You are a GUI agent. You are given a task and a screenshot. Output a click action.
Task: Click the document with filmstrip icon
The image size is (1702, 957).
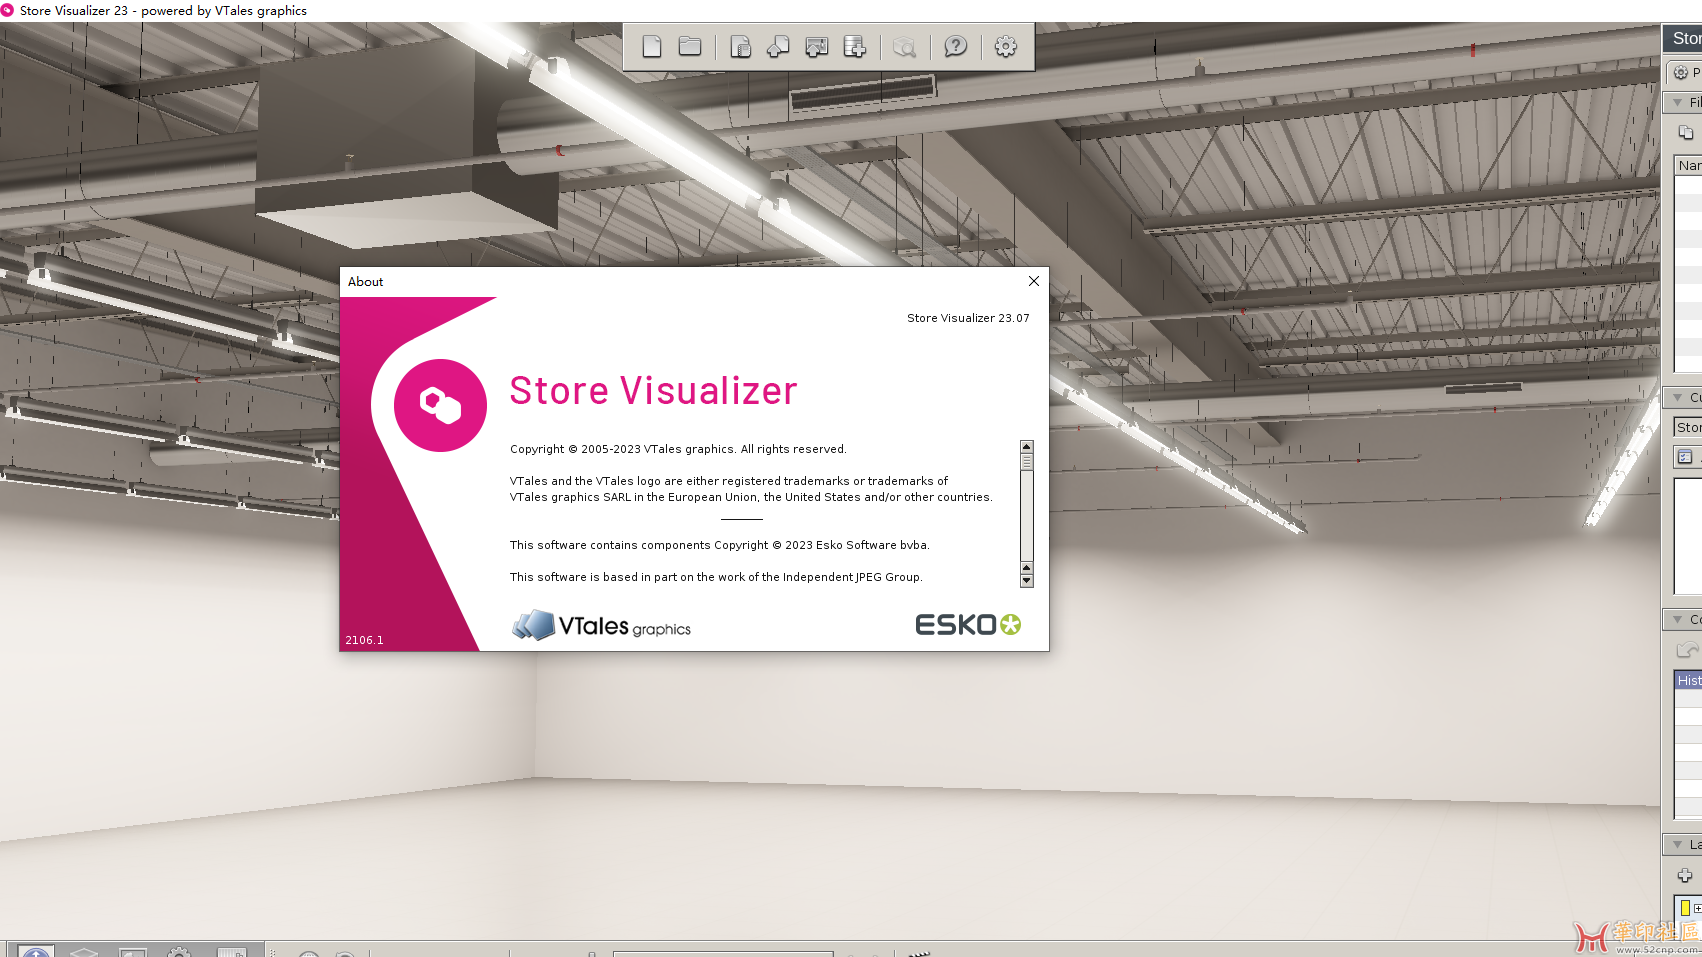point(740,47)
